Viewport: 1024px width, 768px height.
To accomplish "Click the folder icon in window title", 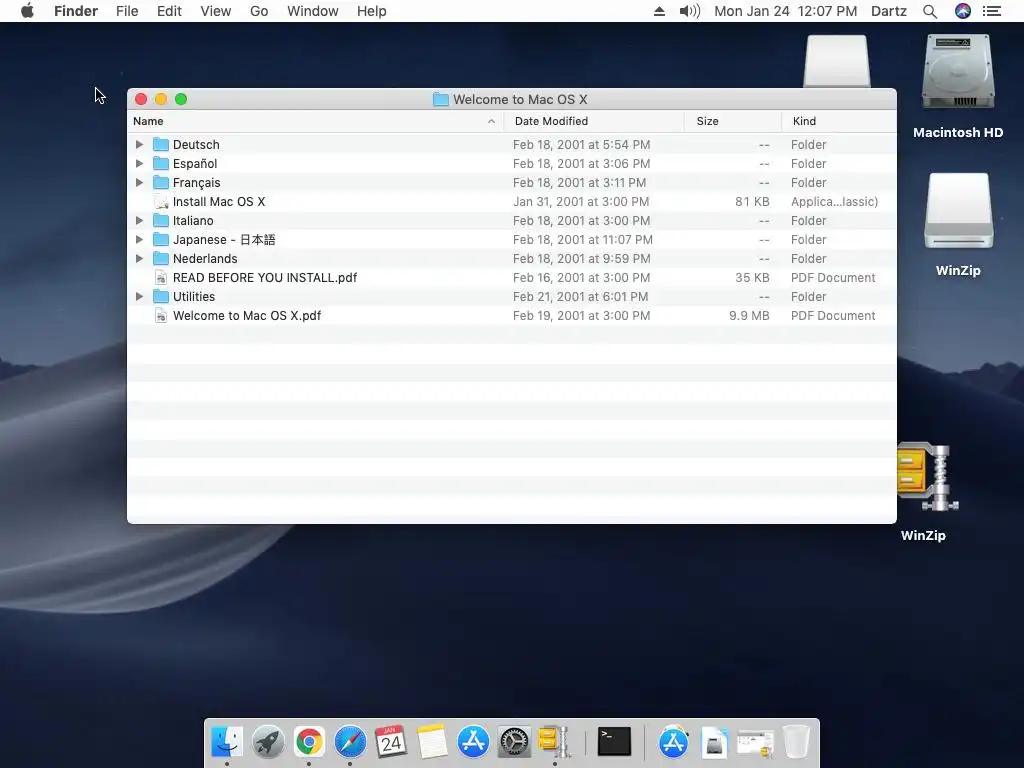I will [441, 99].
